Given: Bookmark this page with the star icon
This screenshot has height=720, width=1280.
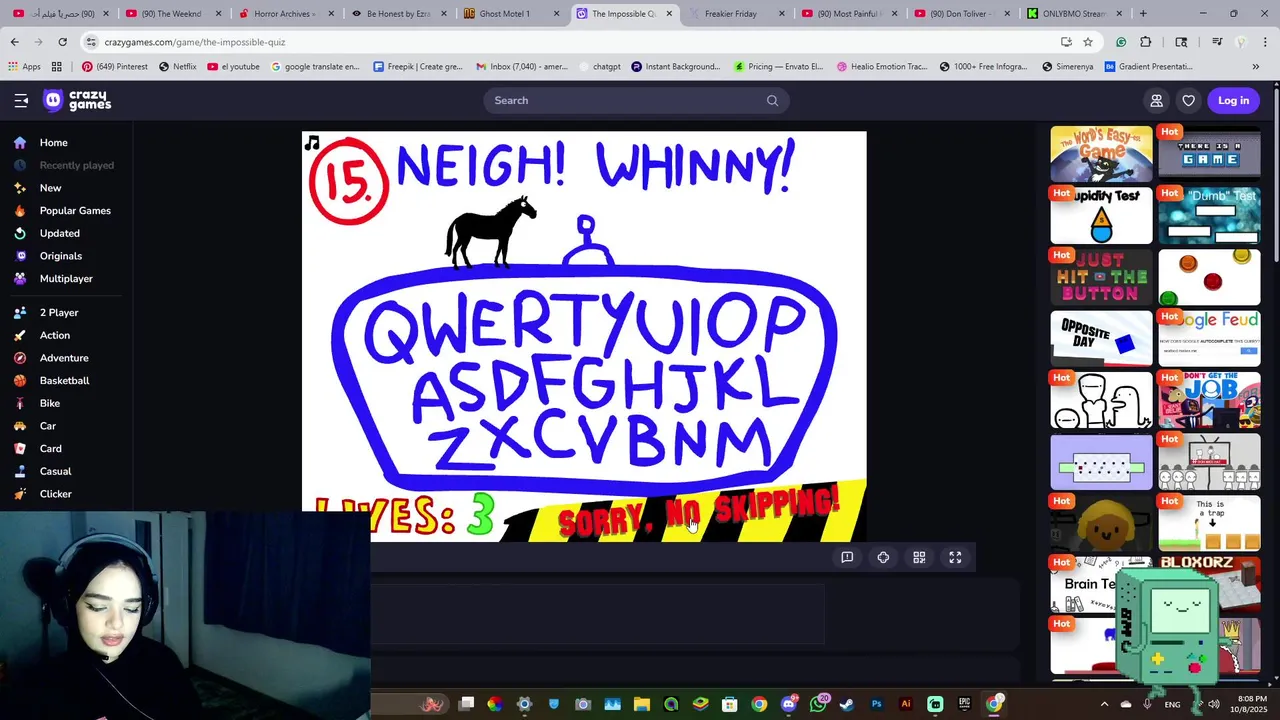Looking at the screenshot, I should (x=1088, y=42).
